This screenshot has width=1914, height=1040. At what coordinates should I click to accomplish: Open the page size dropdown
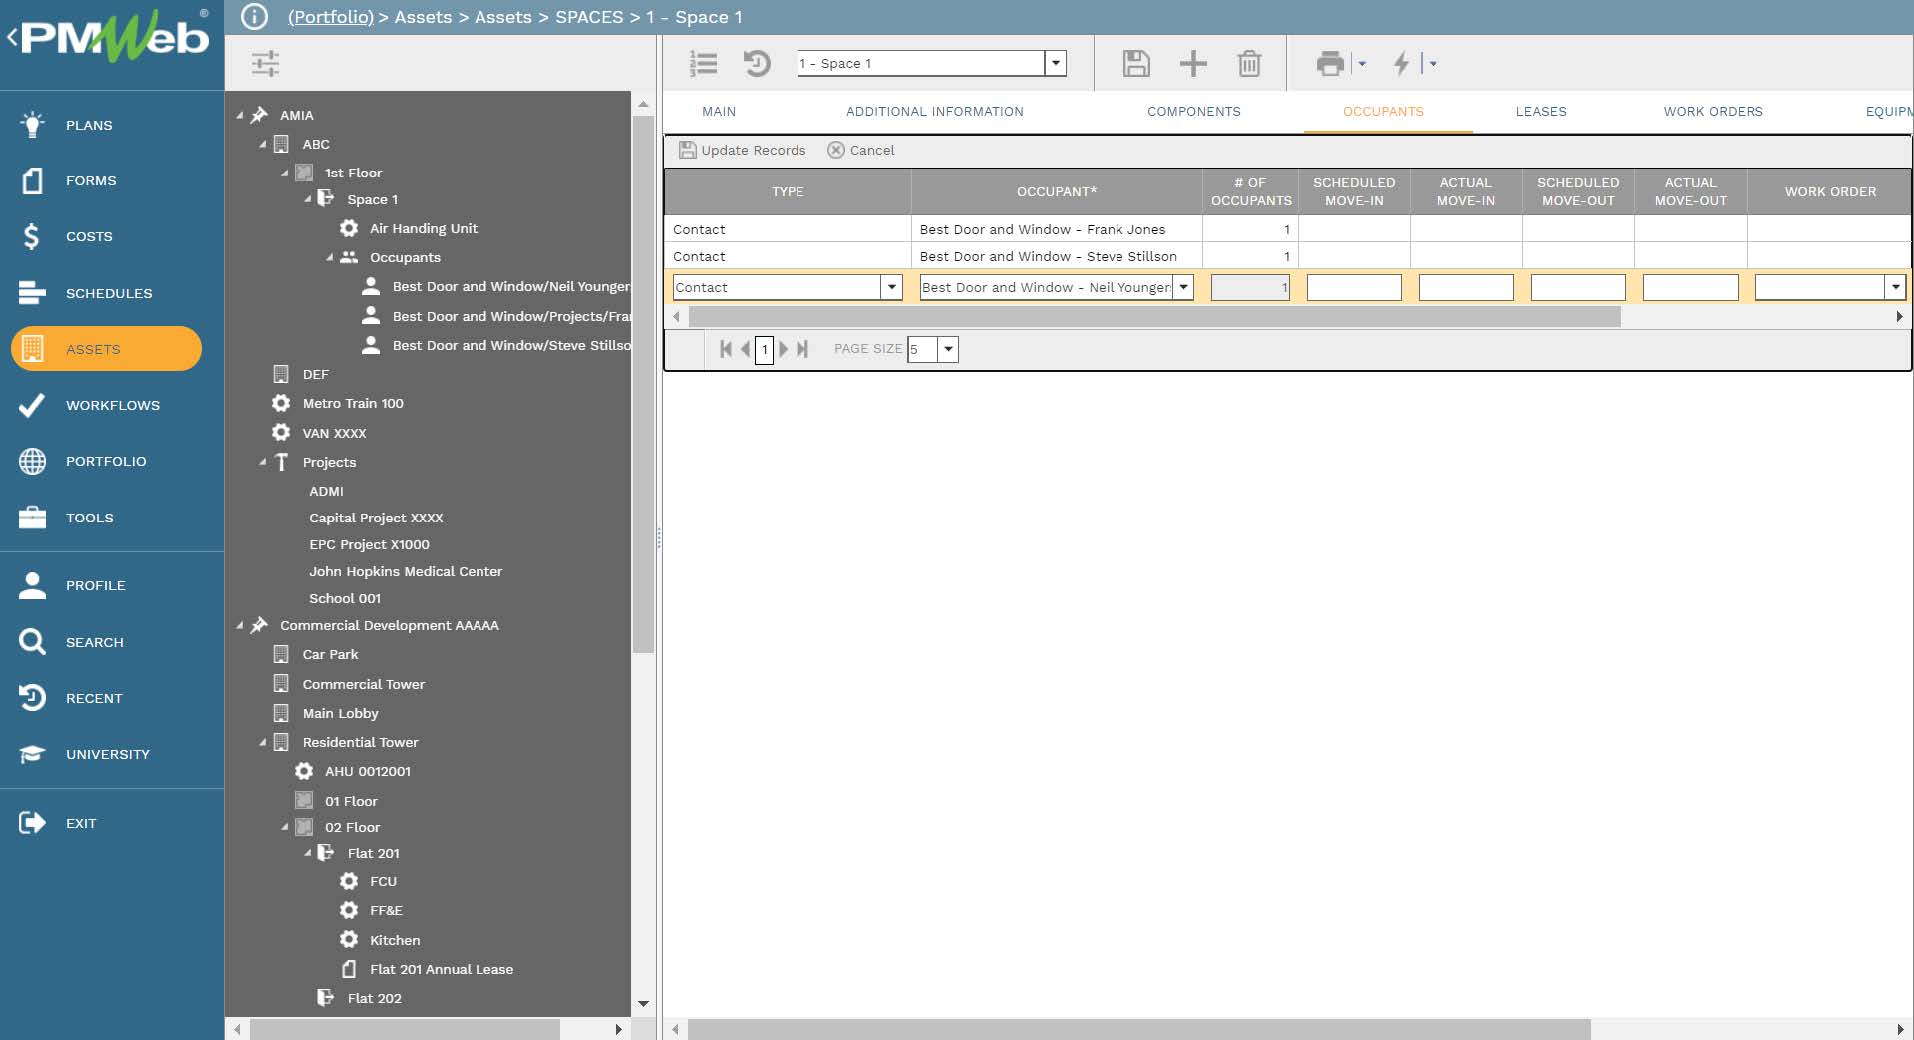[x=948, y=349]
